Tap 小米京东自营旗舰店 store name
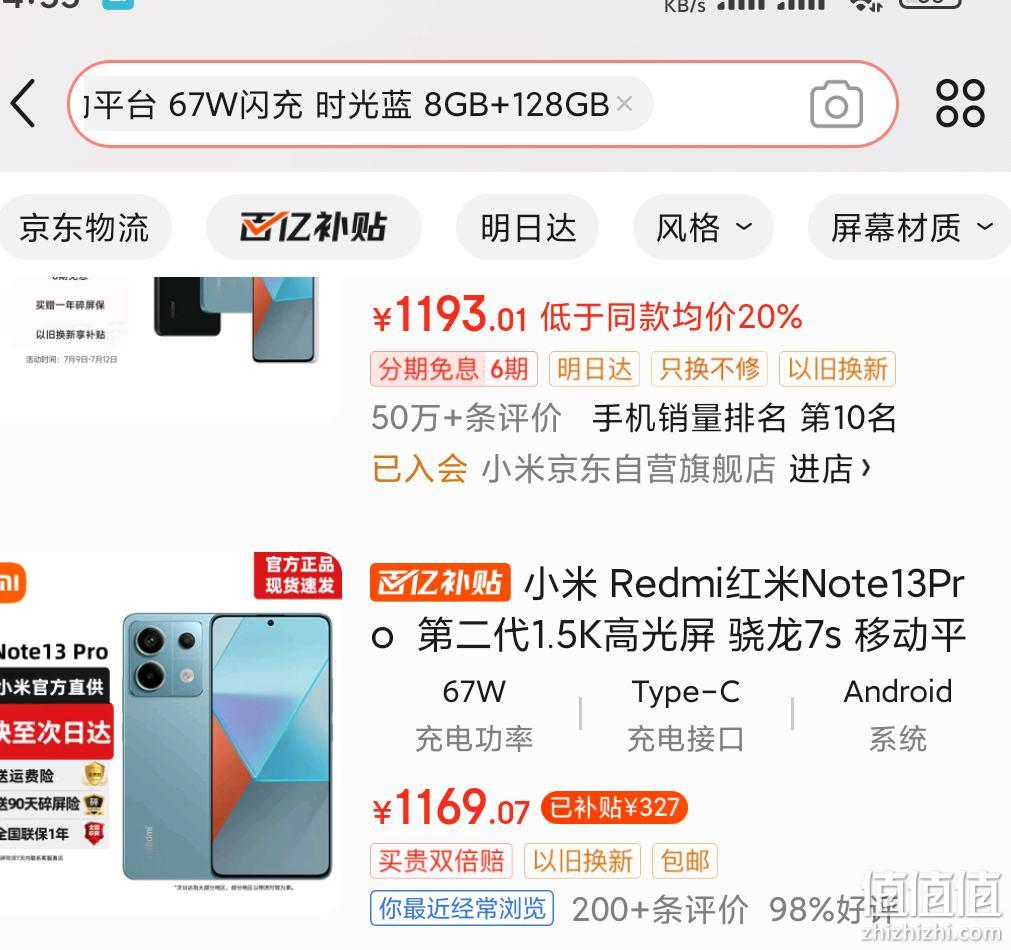Screen dimensions: 1011x950 tap(629, 468)
